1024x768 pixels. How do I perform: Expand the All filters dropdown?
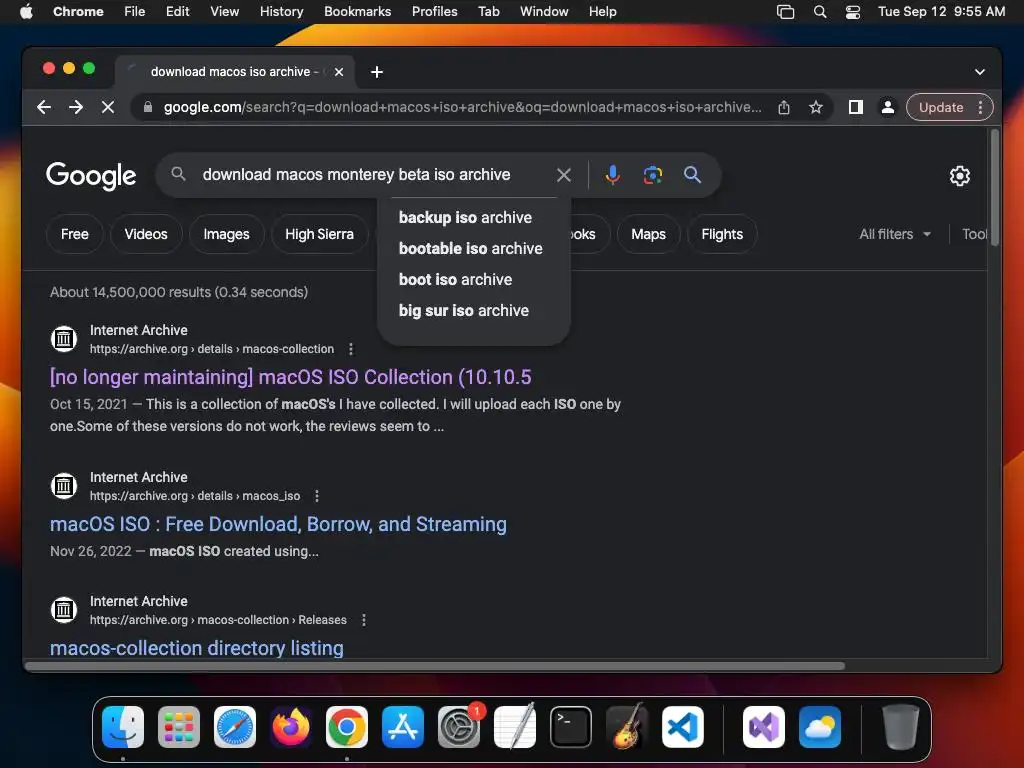click(x=895, y=234)
